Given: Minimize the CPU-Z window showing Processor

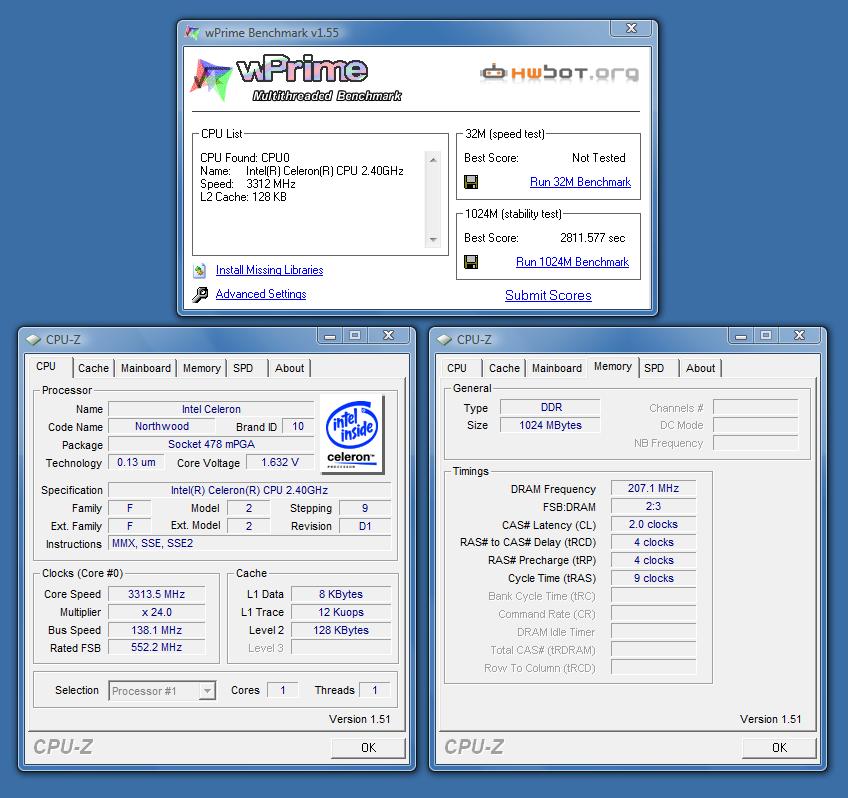Looking at the screenshot, I should (330, 336).
